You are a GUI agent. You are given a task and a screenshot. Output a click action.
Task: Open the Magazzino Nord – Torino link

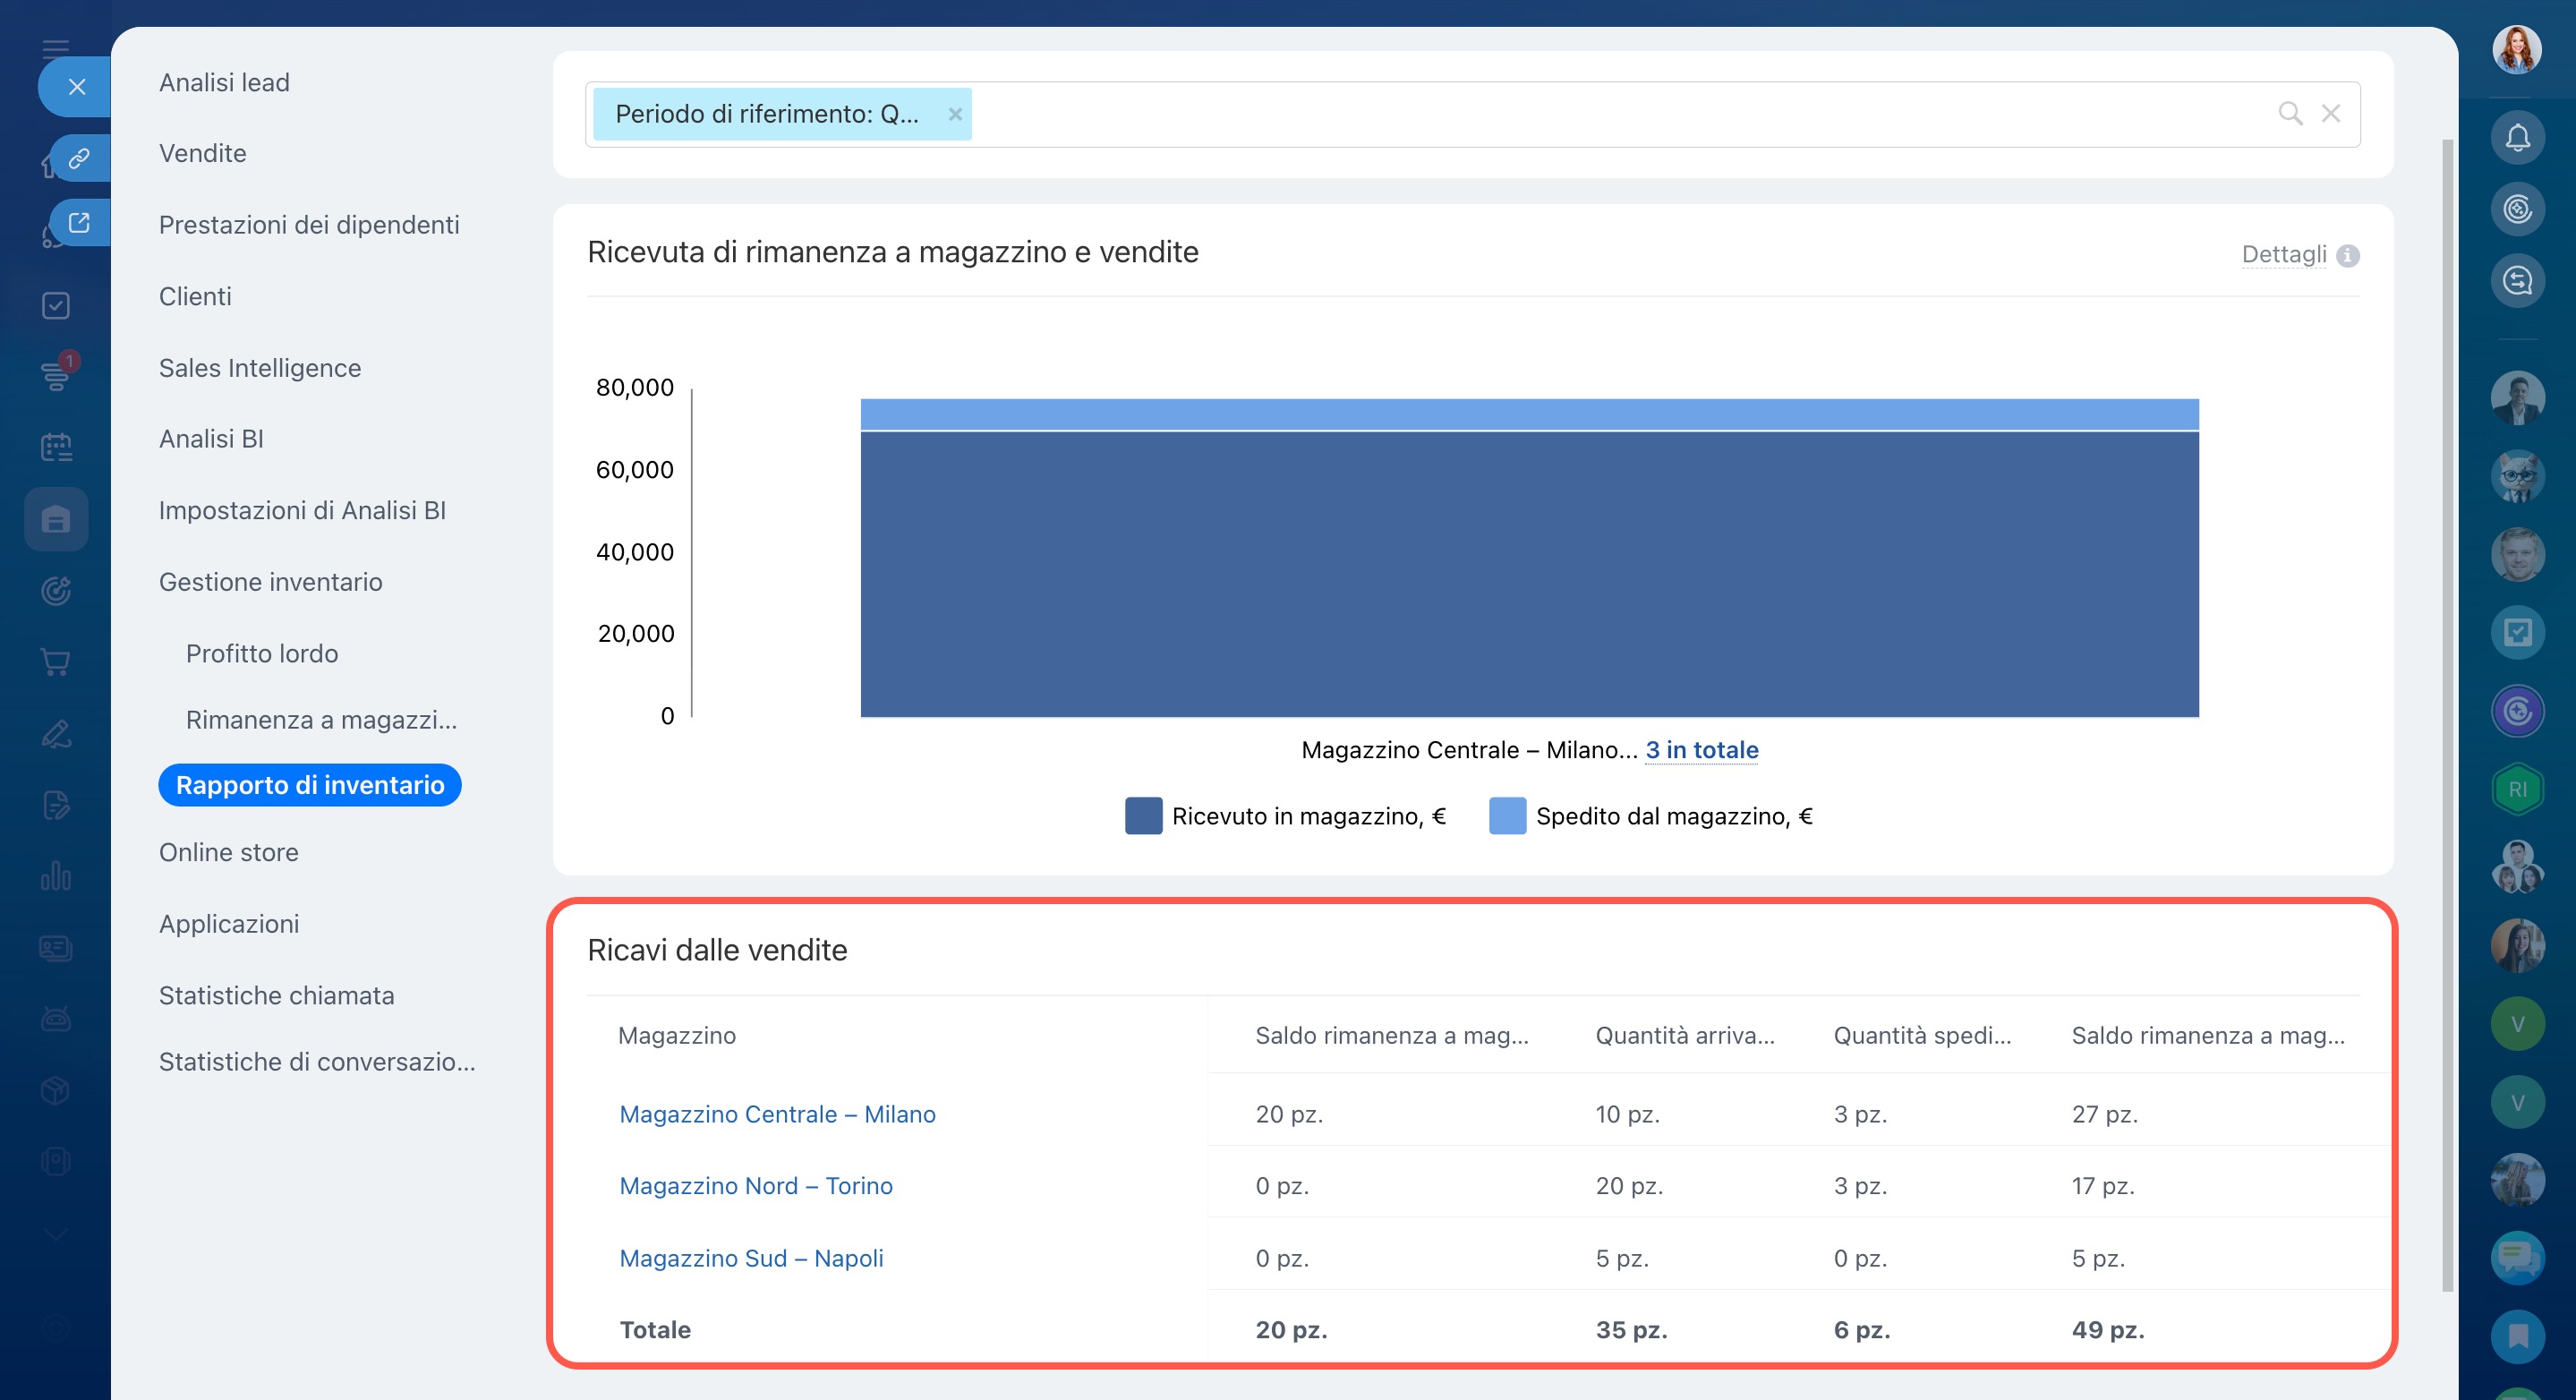coord(756,1186)
